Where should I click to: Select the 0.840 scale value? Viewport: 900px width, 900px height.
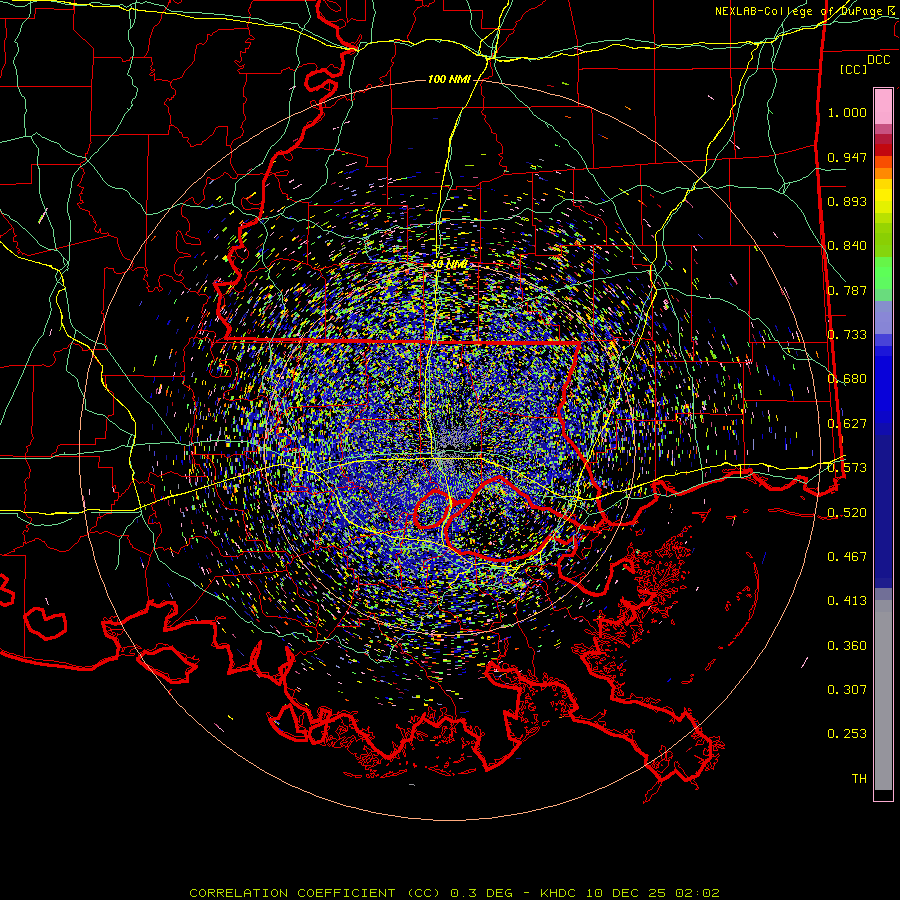click(x=847, y=246)
